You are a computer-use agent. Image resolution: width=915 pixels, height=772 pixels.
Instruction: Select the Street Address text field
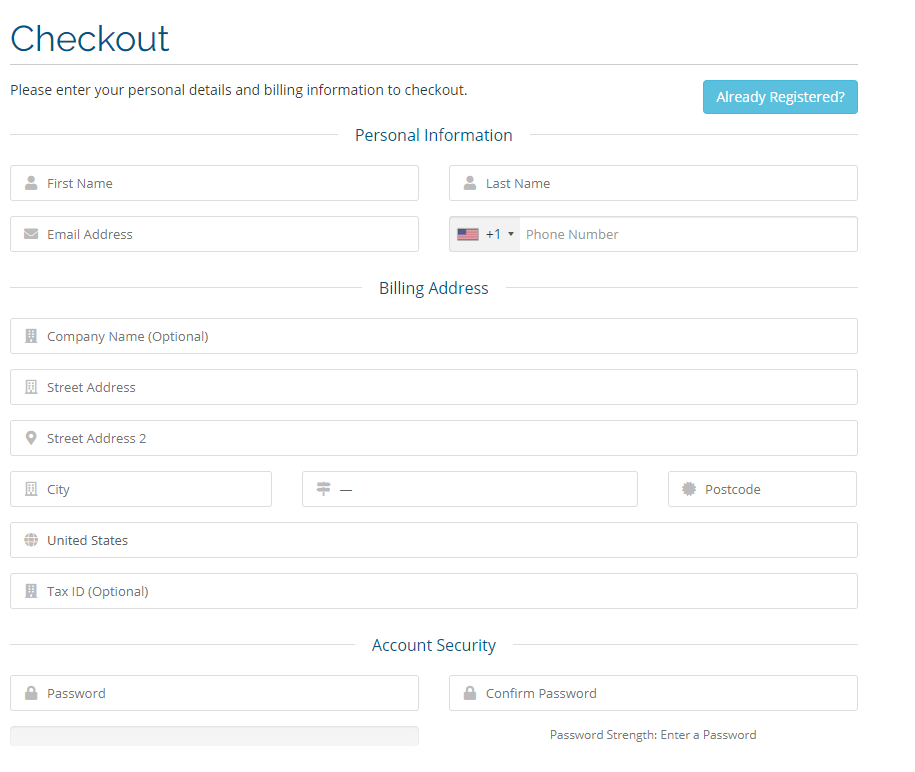point(434,387)
